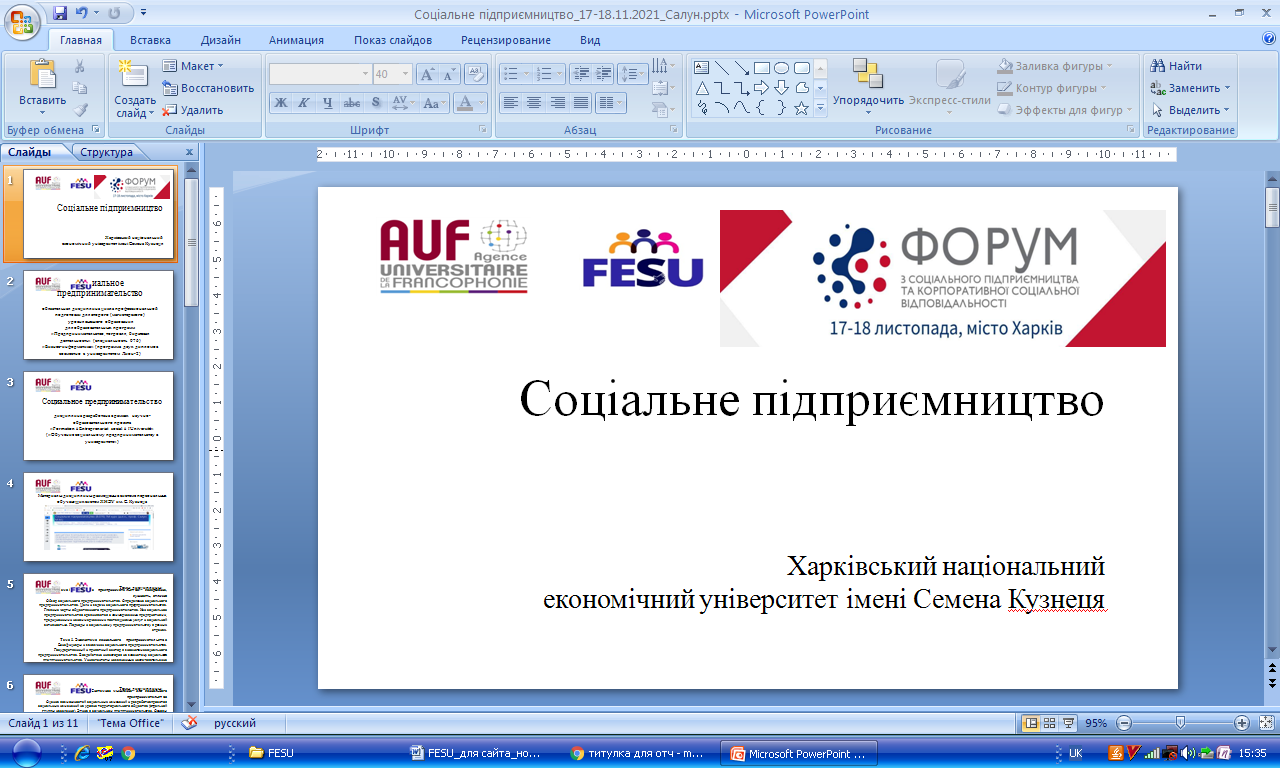This screenshot has height=768, width=1280.
Task: Open the Выделить select dropdown
Action: click(x=1190, y=110)
